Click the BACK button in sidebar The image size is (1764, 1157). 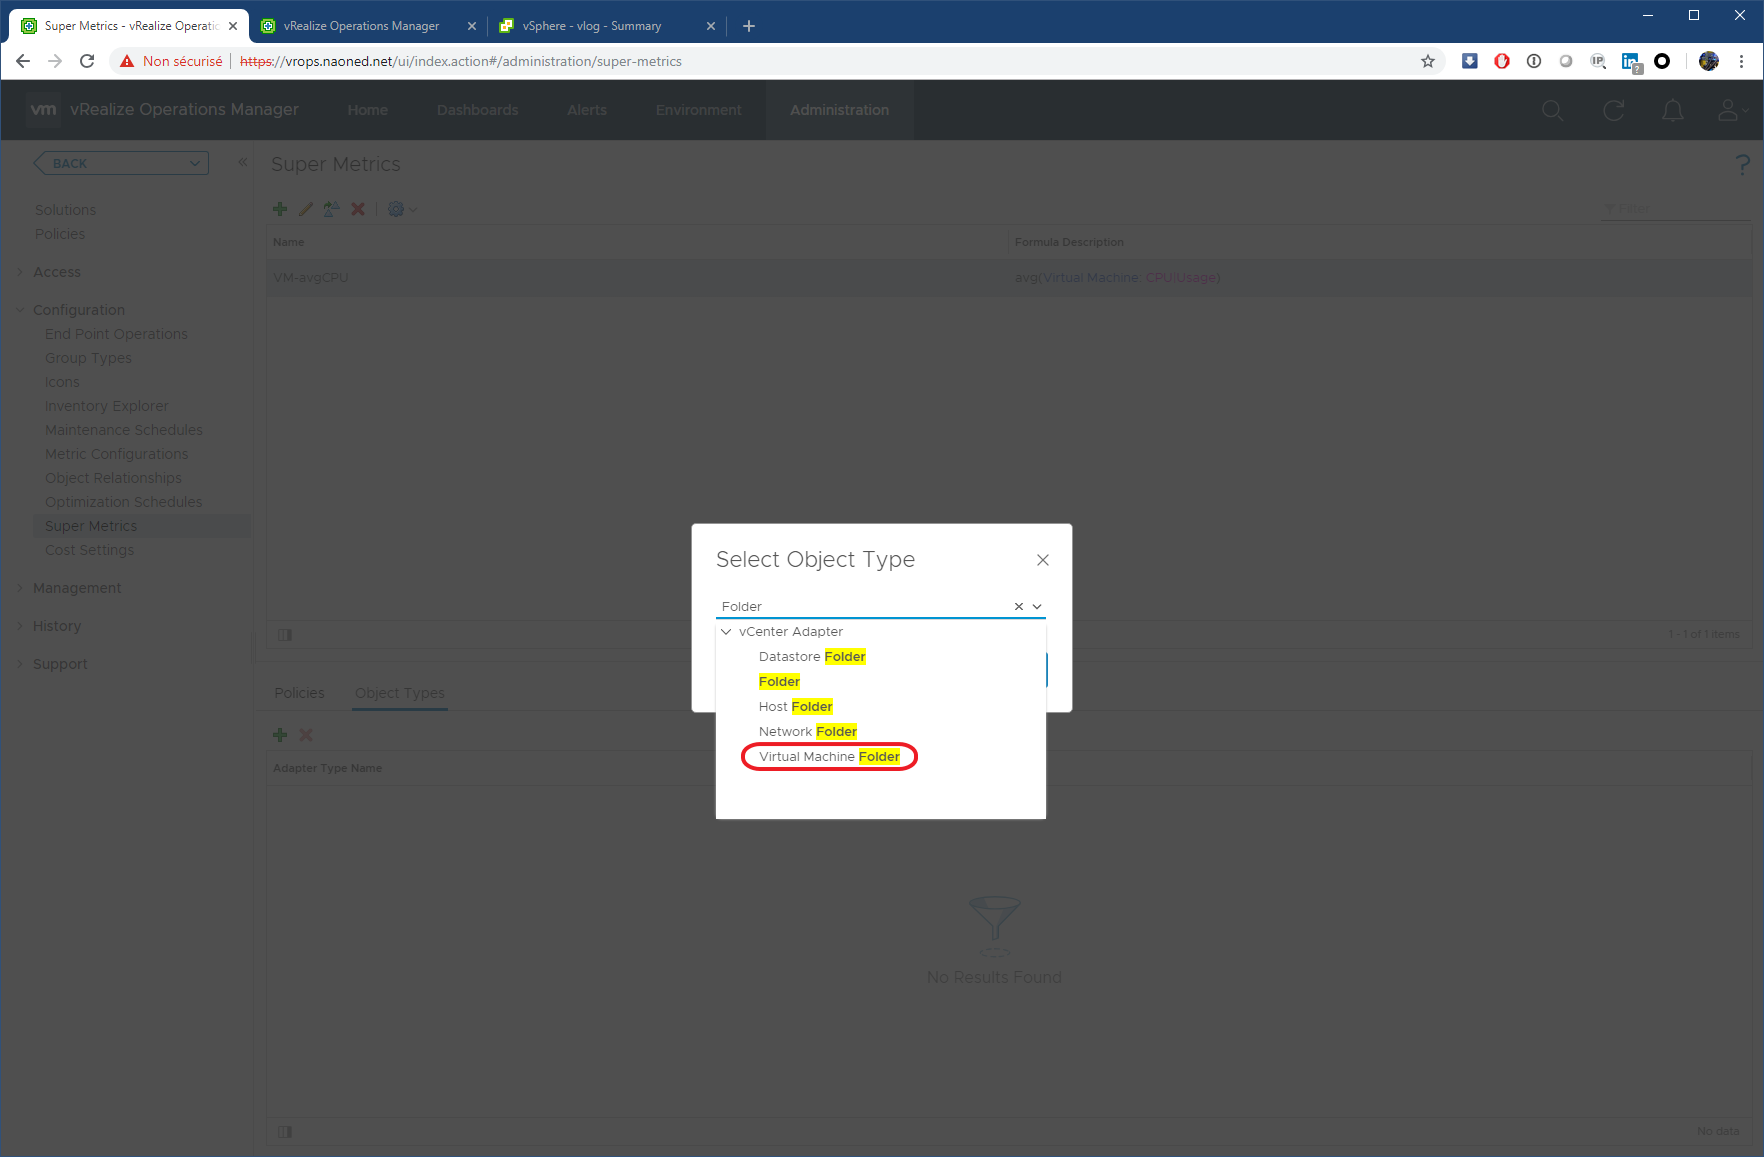(x=120, y=163)
